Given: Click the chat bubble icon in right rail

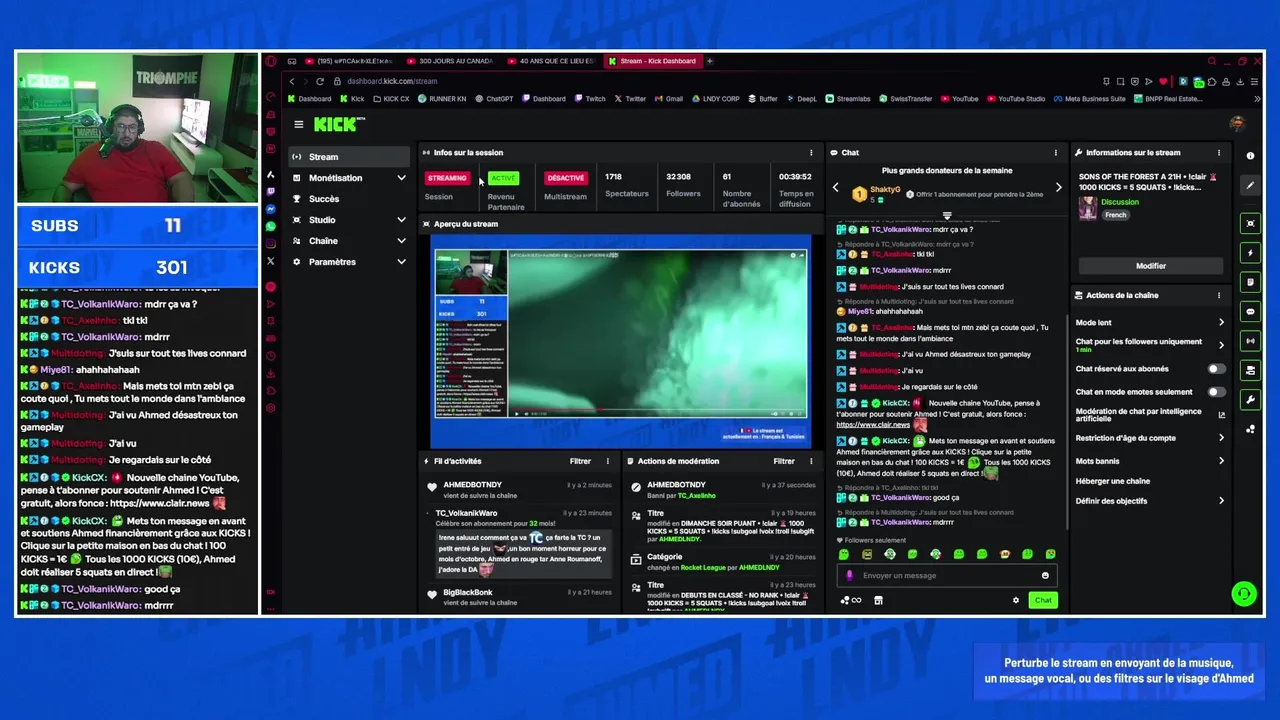Looking at the screenshot, I should click(x=1250, y=312).
